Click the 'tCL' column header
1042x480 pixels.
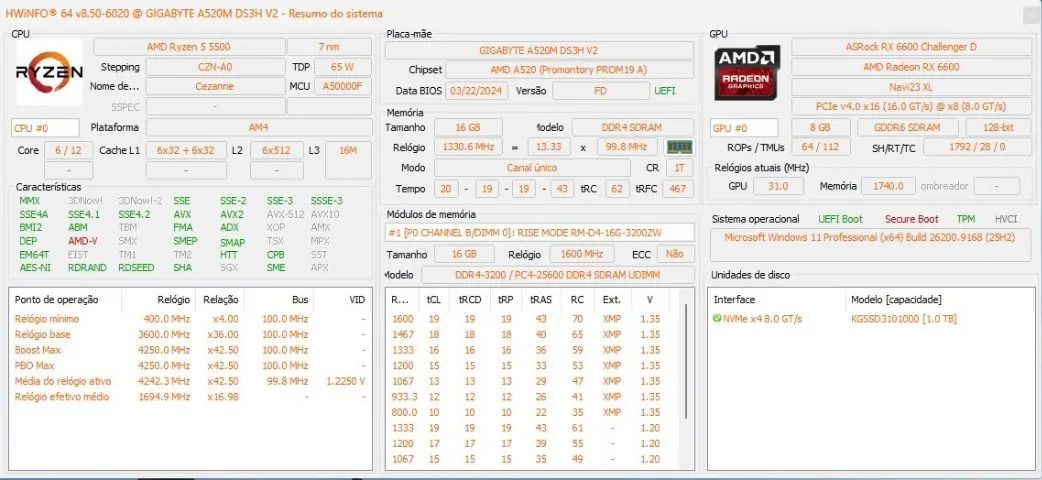tap(433, 300)
